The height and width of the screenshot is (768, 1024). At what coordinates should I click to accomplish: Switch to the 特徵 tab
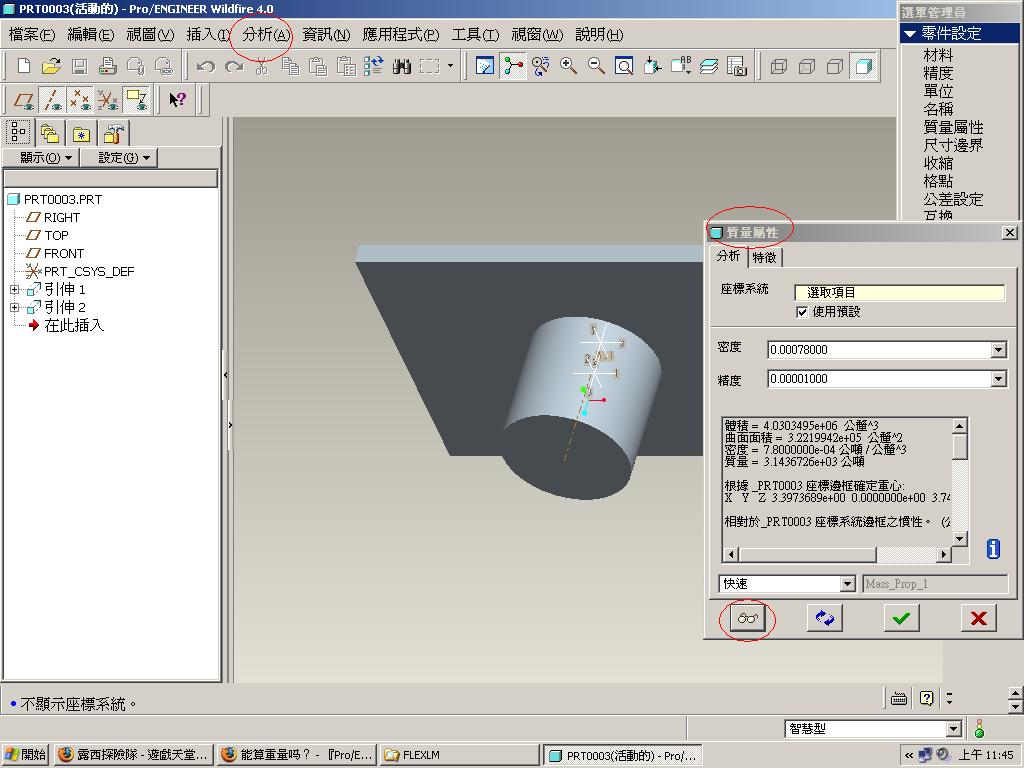pyautogui.click(x=765, y=257)
